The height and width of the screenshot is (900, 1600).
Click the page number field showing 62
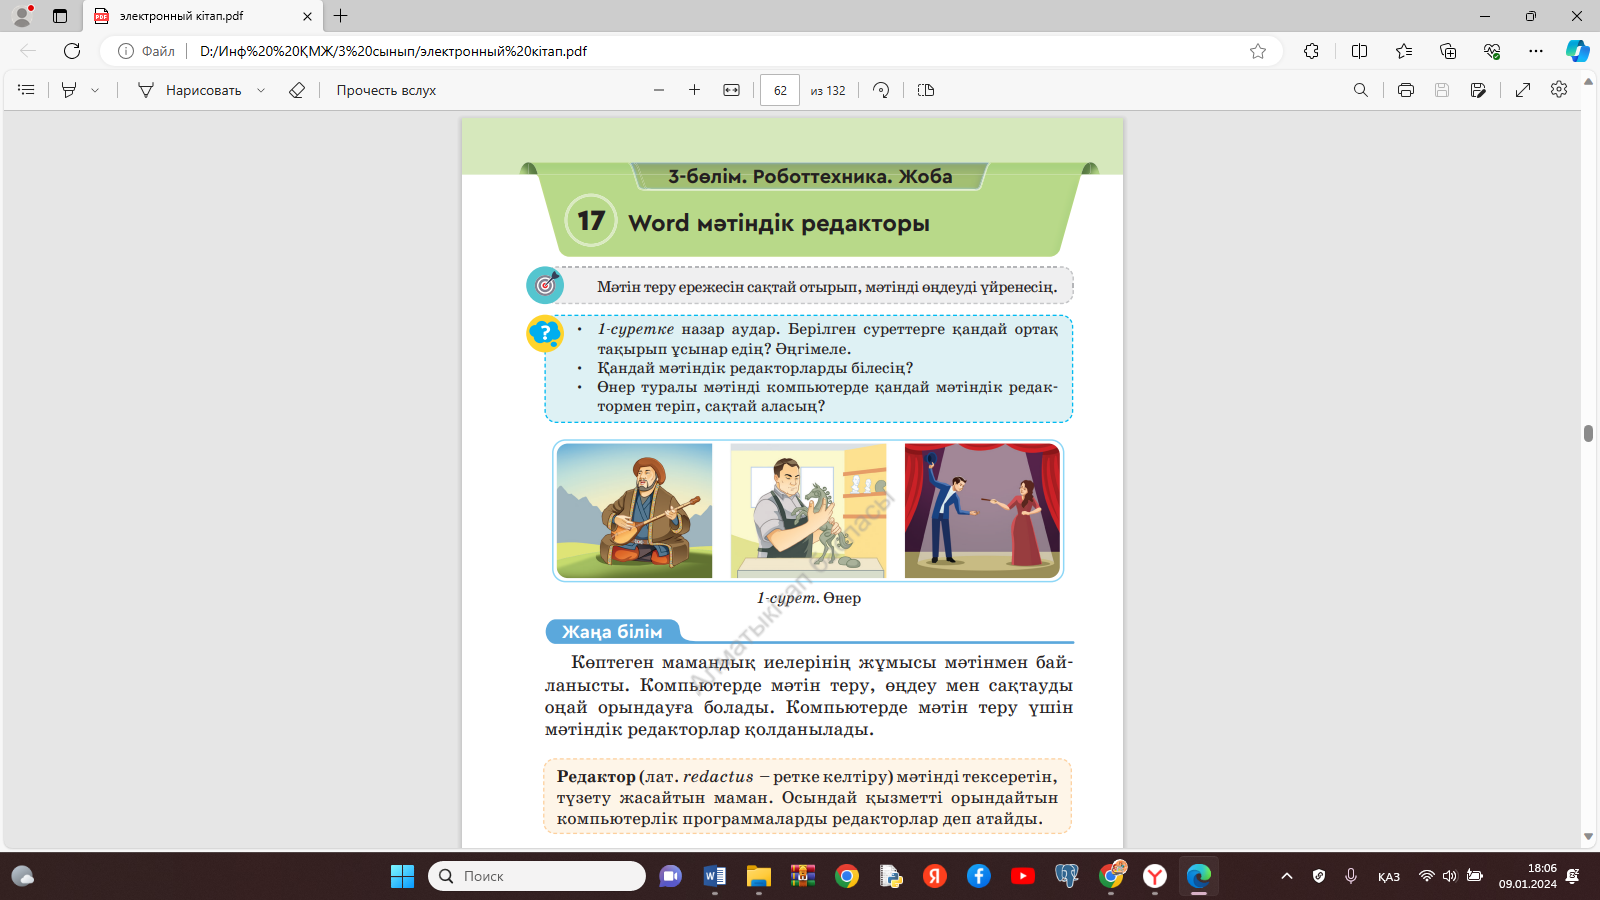tap(780, 90)
